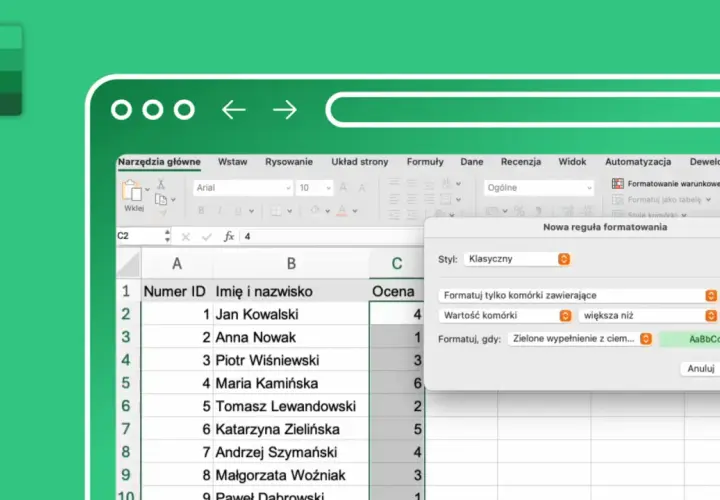Click the Jan Kowalski cell
Viewport: 720px width, 500px height.
click(291, 314)
